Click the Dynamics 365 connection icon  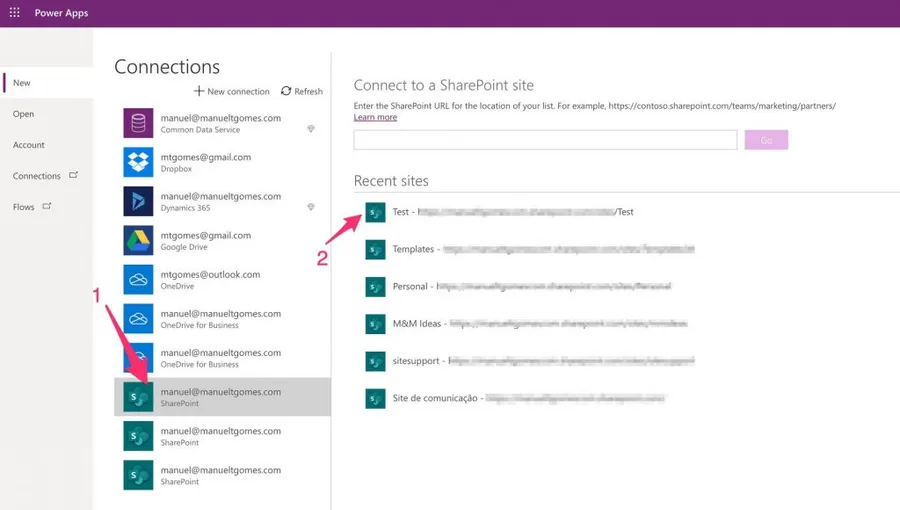[138, 201]
